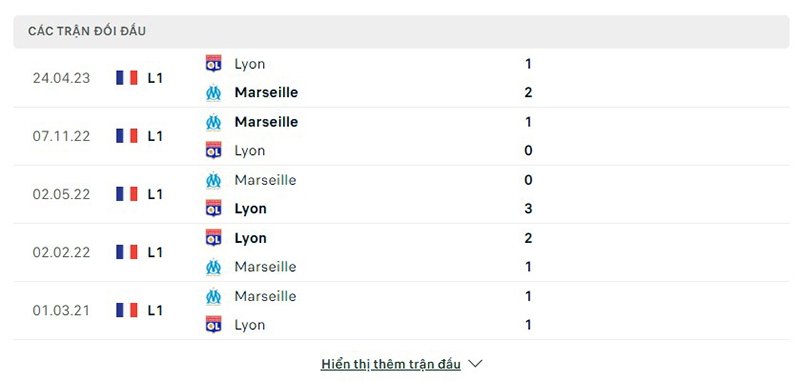
Task: Click L1 league label in 02.02.22 row
Action: click(155, 252)
